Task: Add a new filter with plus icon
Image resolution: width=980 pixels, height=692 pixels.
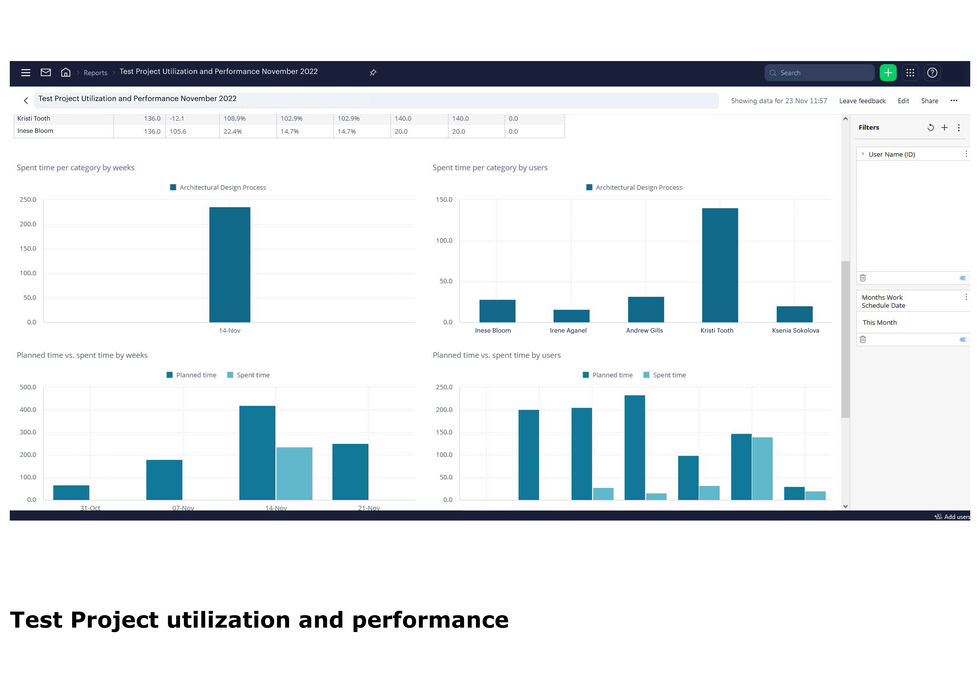Action: pos(944,128)
